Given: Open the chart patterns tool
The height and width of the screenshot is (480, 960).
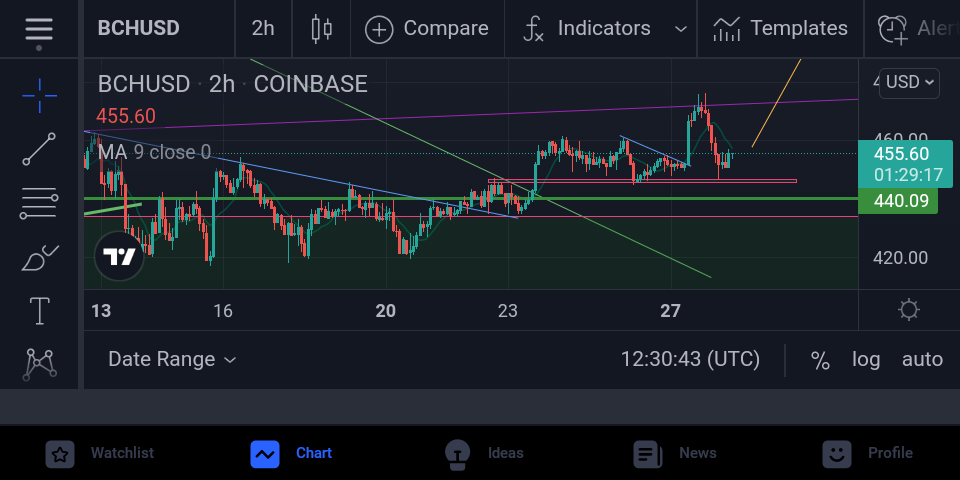Looking at the screenshot, I should click(x=39, y=363).
